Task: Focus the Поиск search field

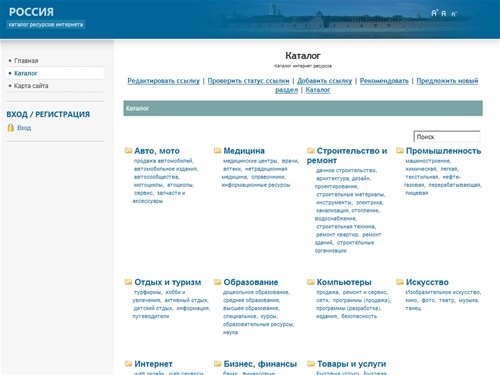Action: [x=447, y=137]
